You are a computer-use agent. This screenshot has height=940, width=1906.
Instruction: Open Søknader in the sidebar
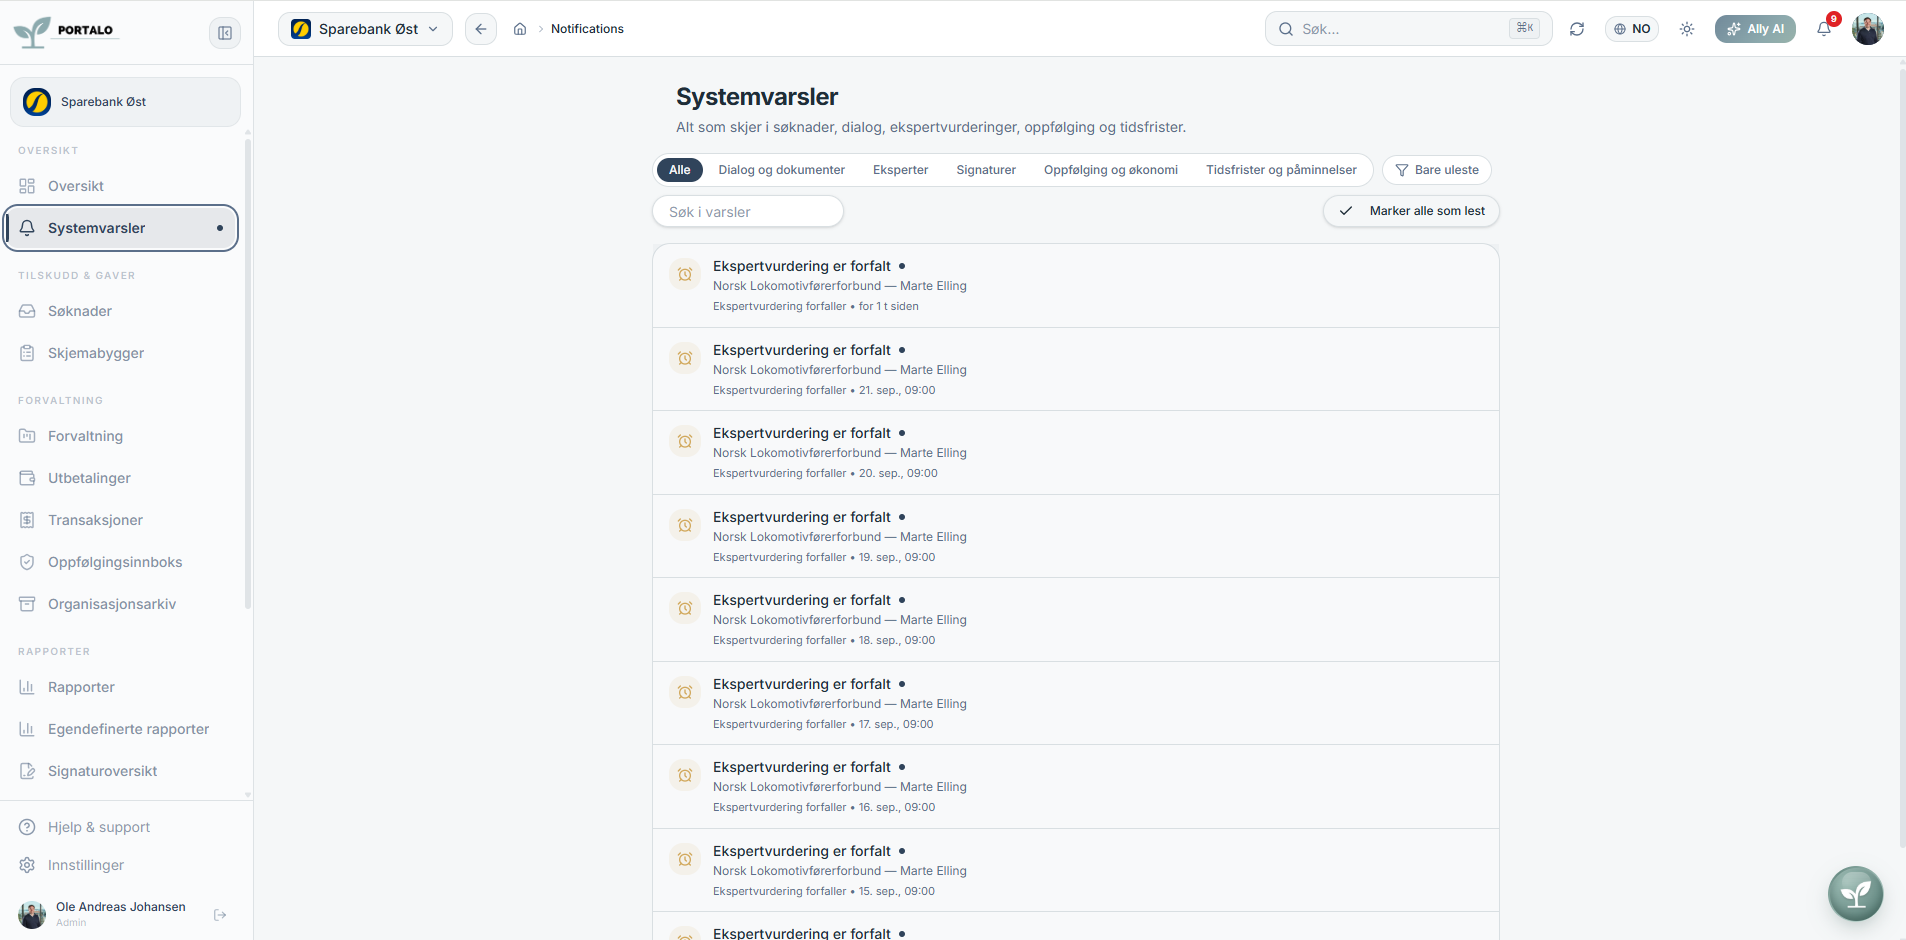[x=122, y=311]
